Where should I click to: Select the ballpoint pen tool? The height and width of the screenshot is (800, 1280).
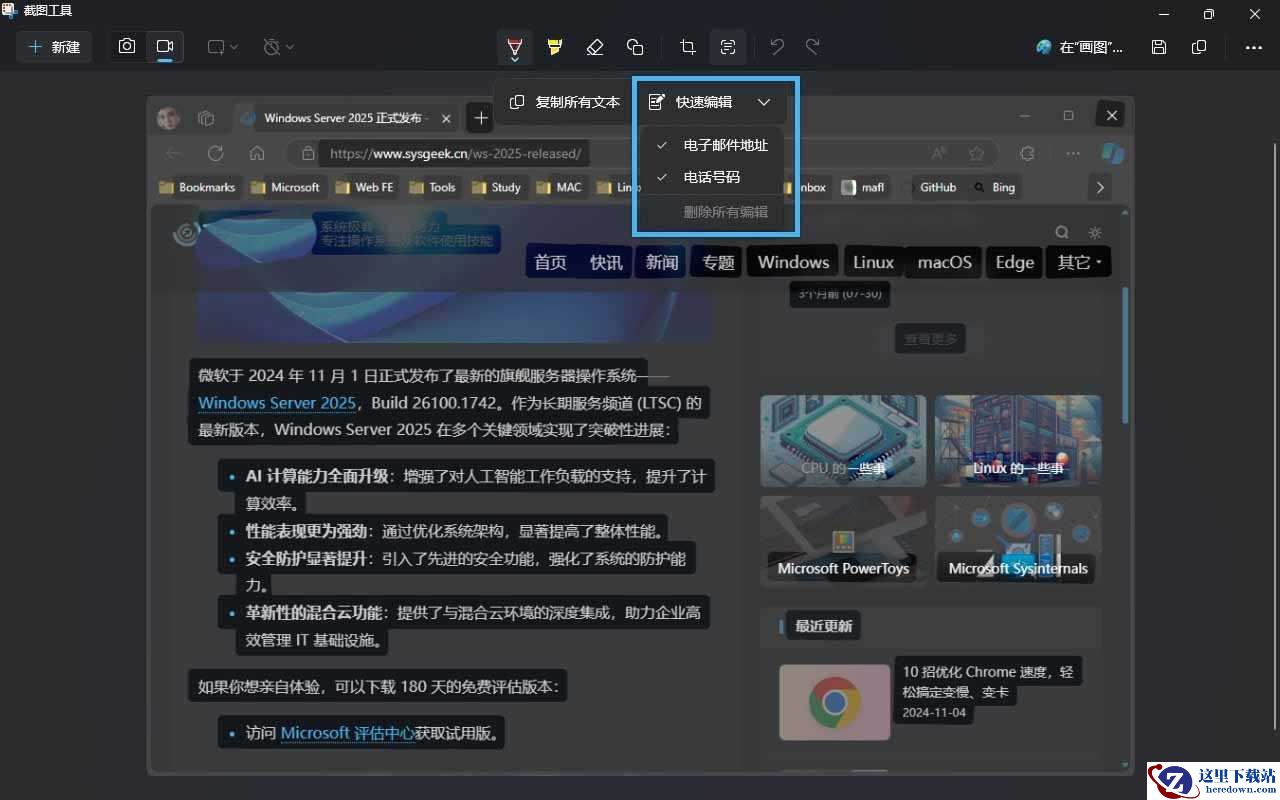[x=514, y=47]
